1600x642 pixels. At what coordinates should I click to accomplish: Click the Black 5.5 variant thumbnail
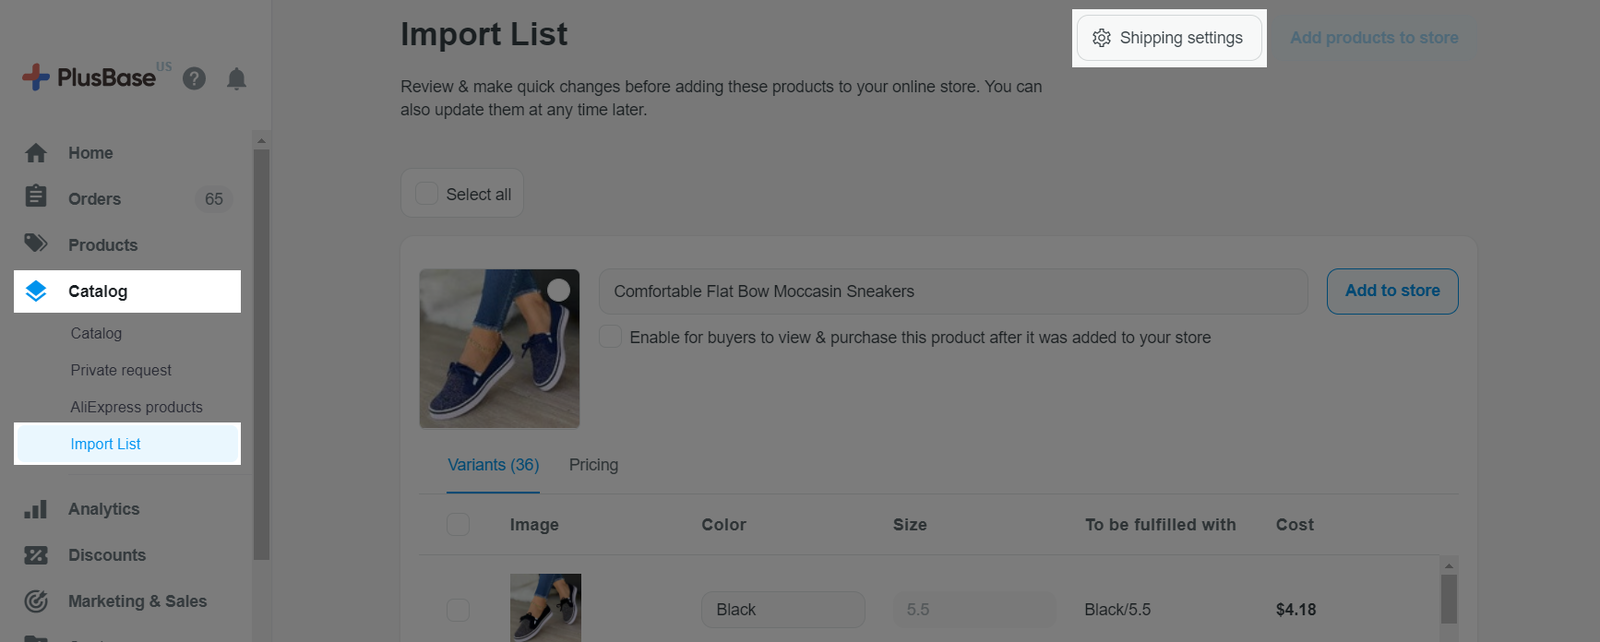545,607
